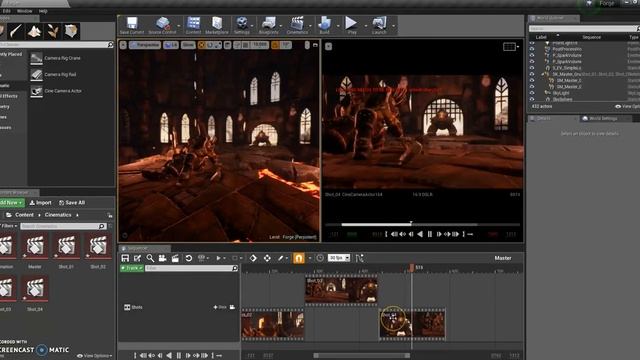Viewport: 640px width, 360px height.
Task: Click Save All button
Action: (x=72, y=202)
